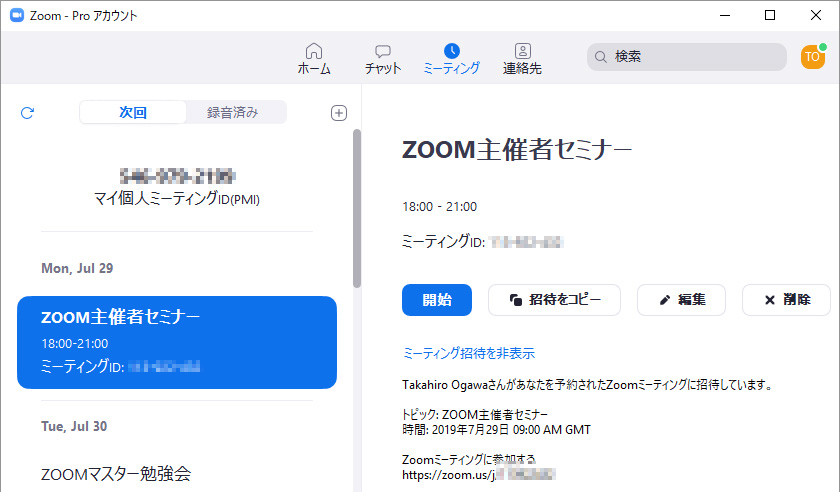Viewport: 840px width, 492px height.
Task: Open the orange TO profile avatar
Action: [812, 57]
